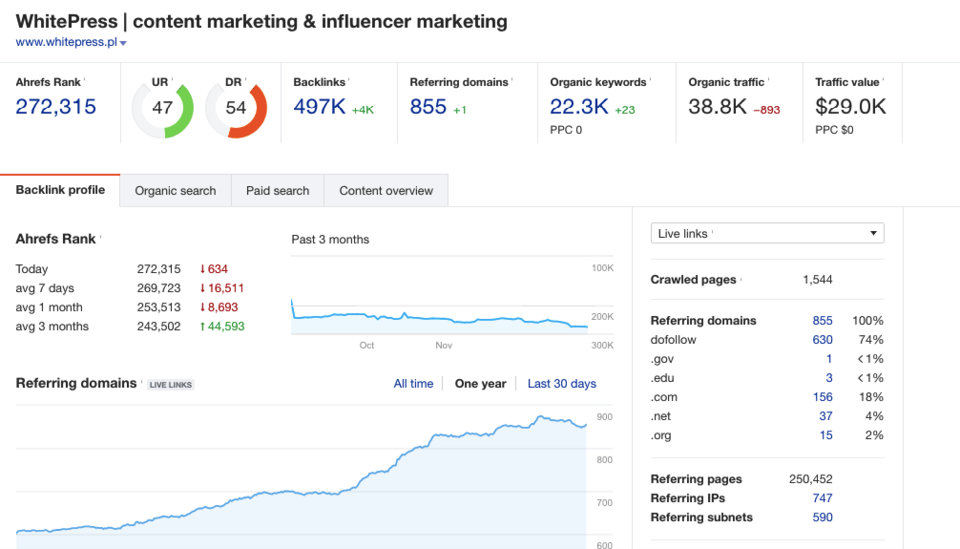The width and height of the screenshot is (960, 549).
Task: Click the info icon beside Ahrefs Rank section heading
Action: (100, 237)
